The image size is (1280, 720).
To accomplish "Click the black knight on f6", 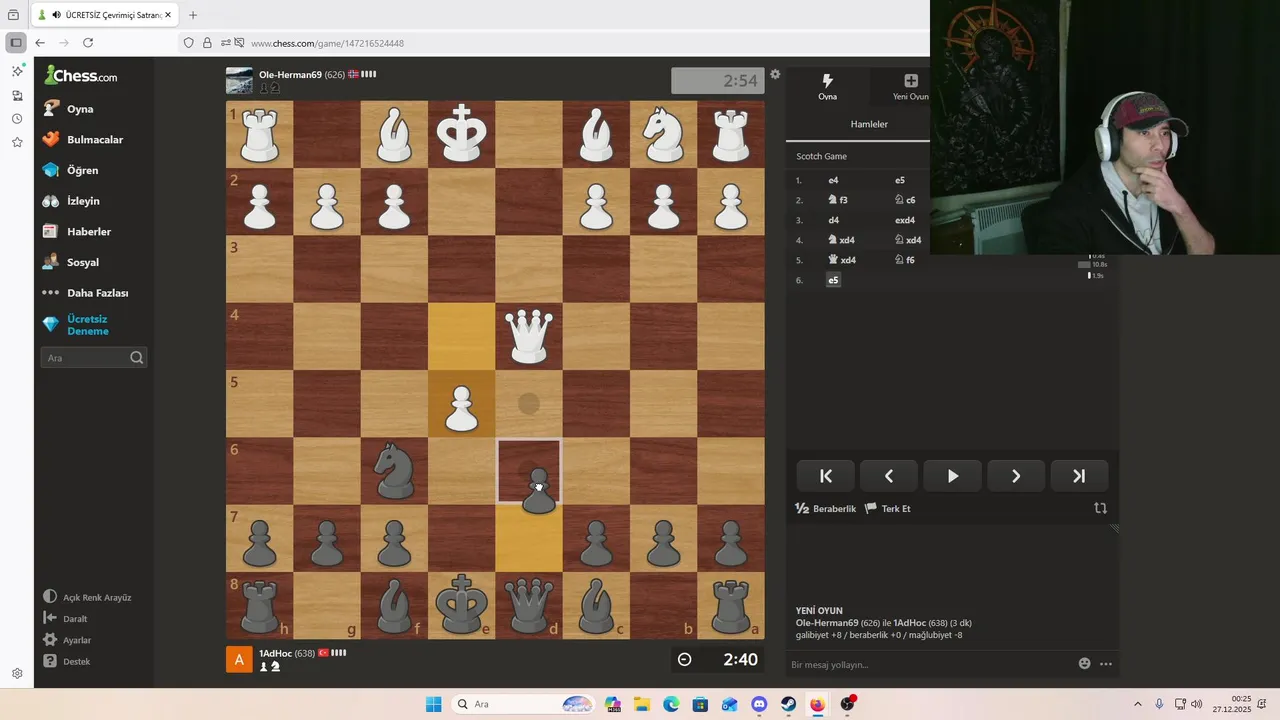I will click(394, 471).
